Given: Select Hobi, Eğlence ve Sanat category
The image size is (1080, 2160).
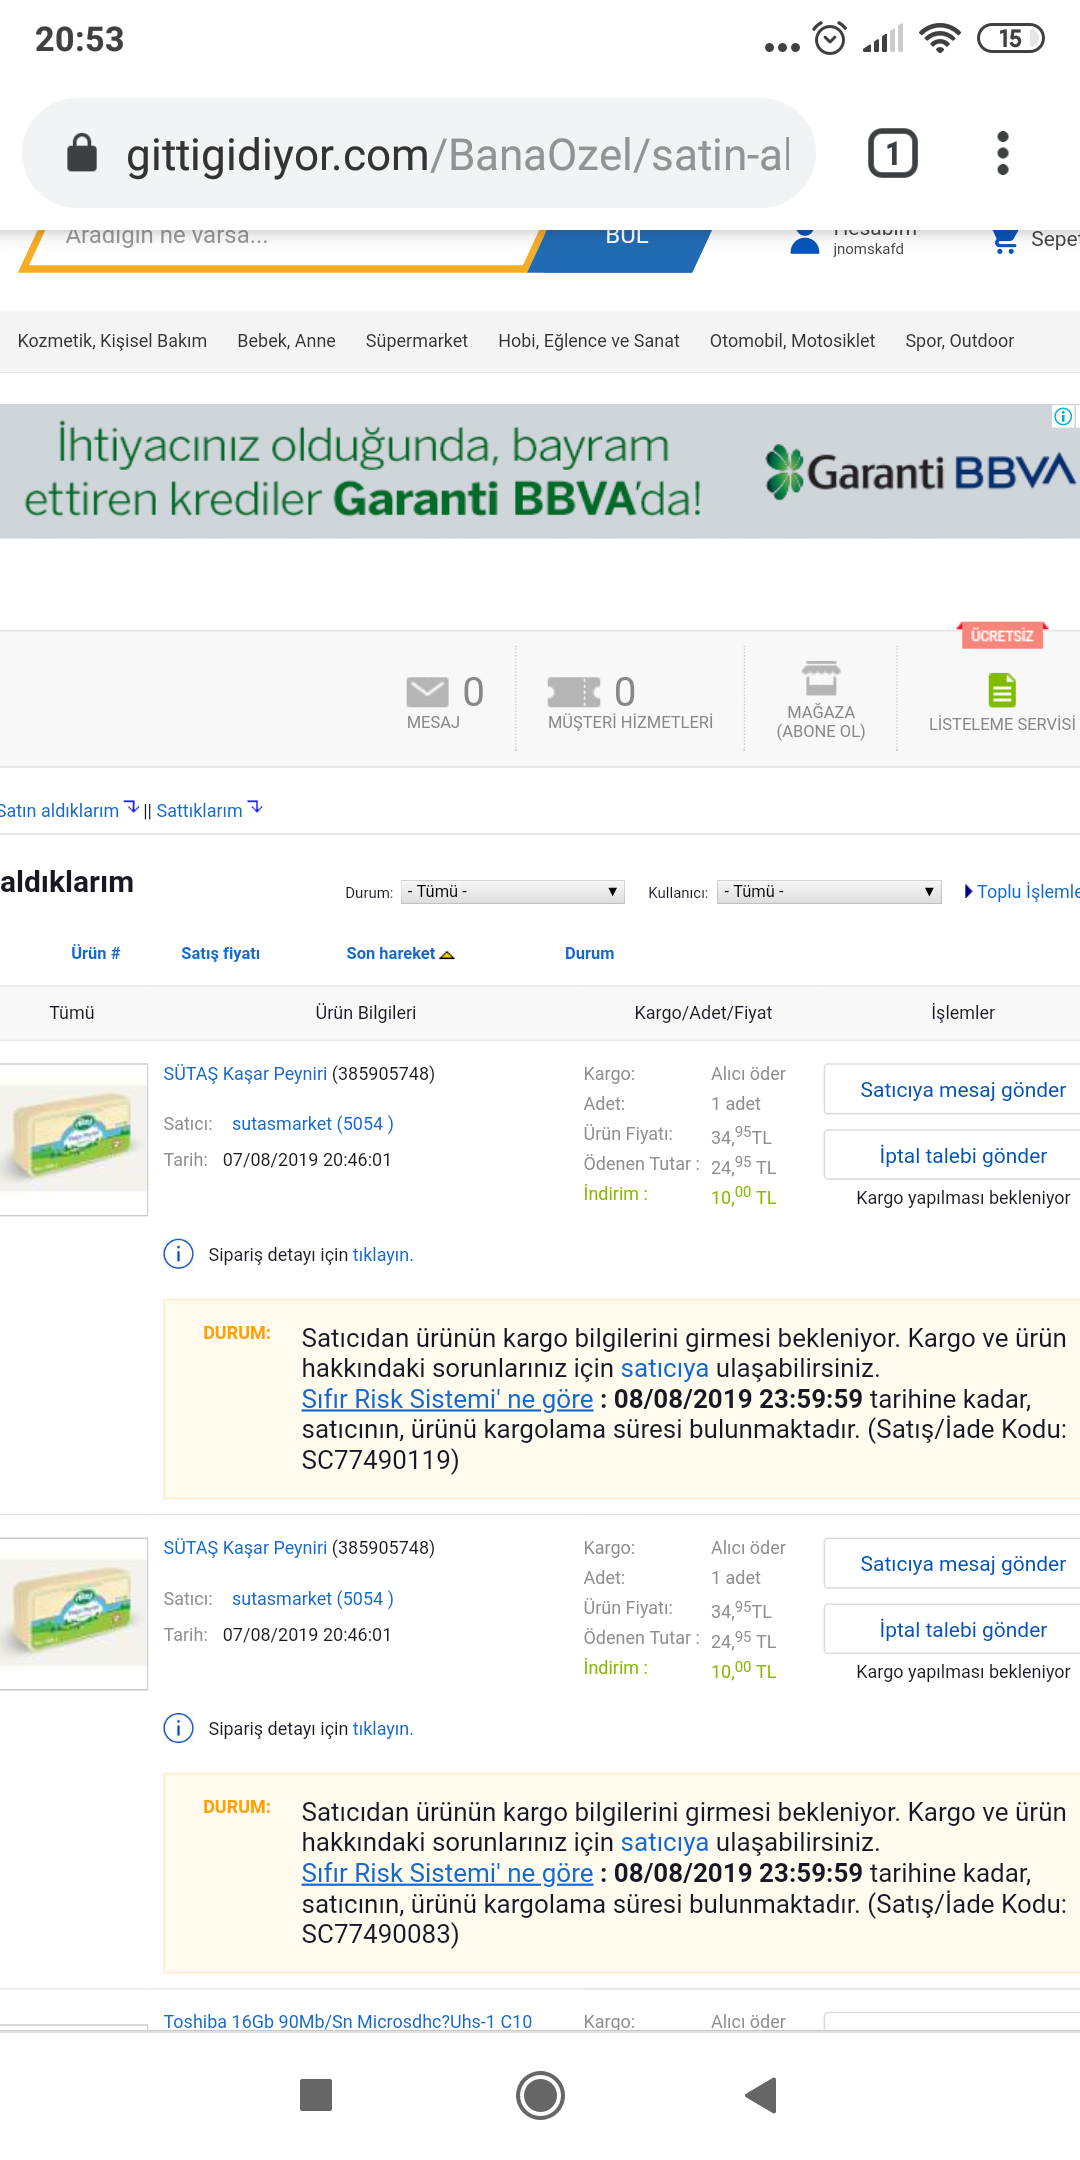Looking at the screenshot, I should point(589,341).
